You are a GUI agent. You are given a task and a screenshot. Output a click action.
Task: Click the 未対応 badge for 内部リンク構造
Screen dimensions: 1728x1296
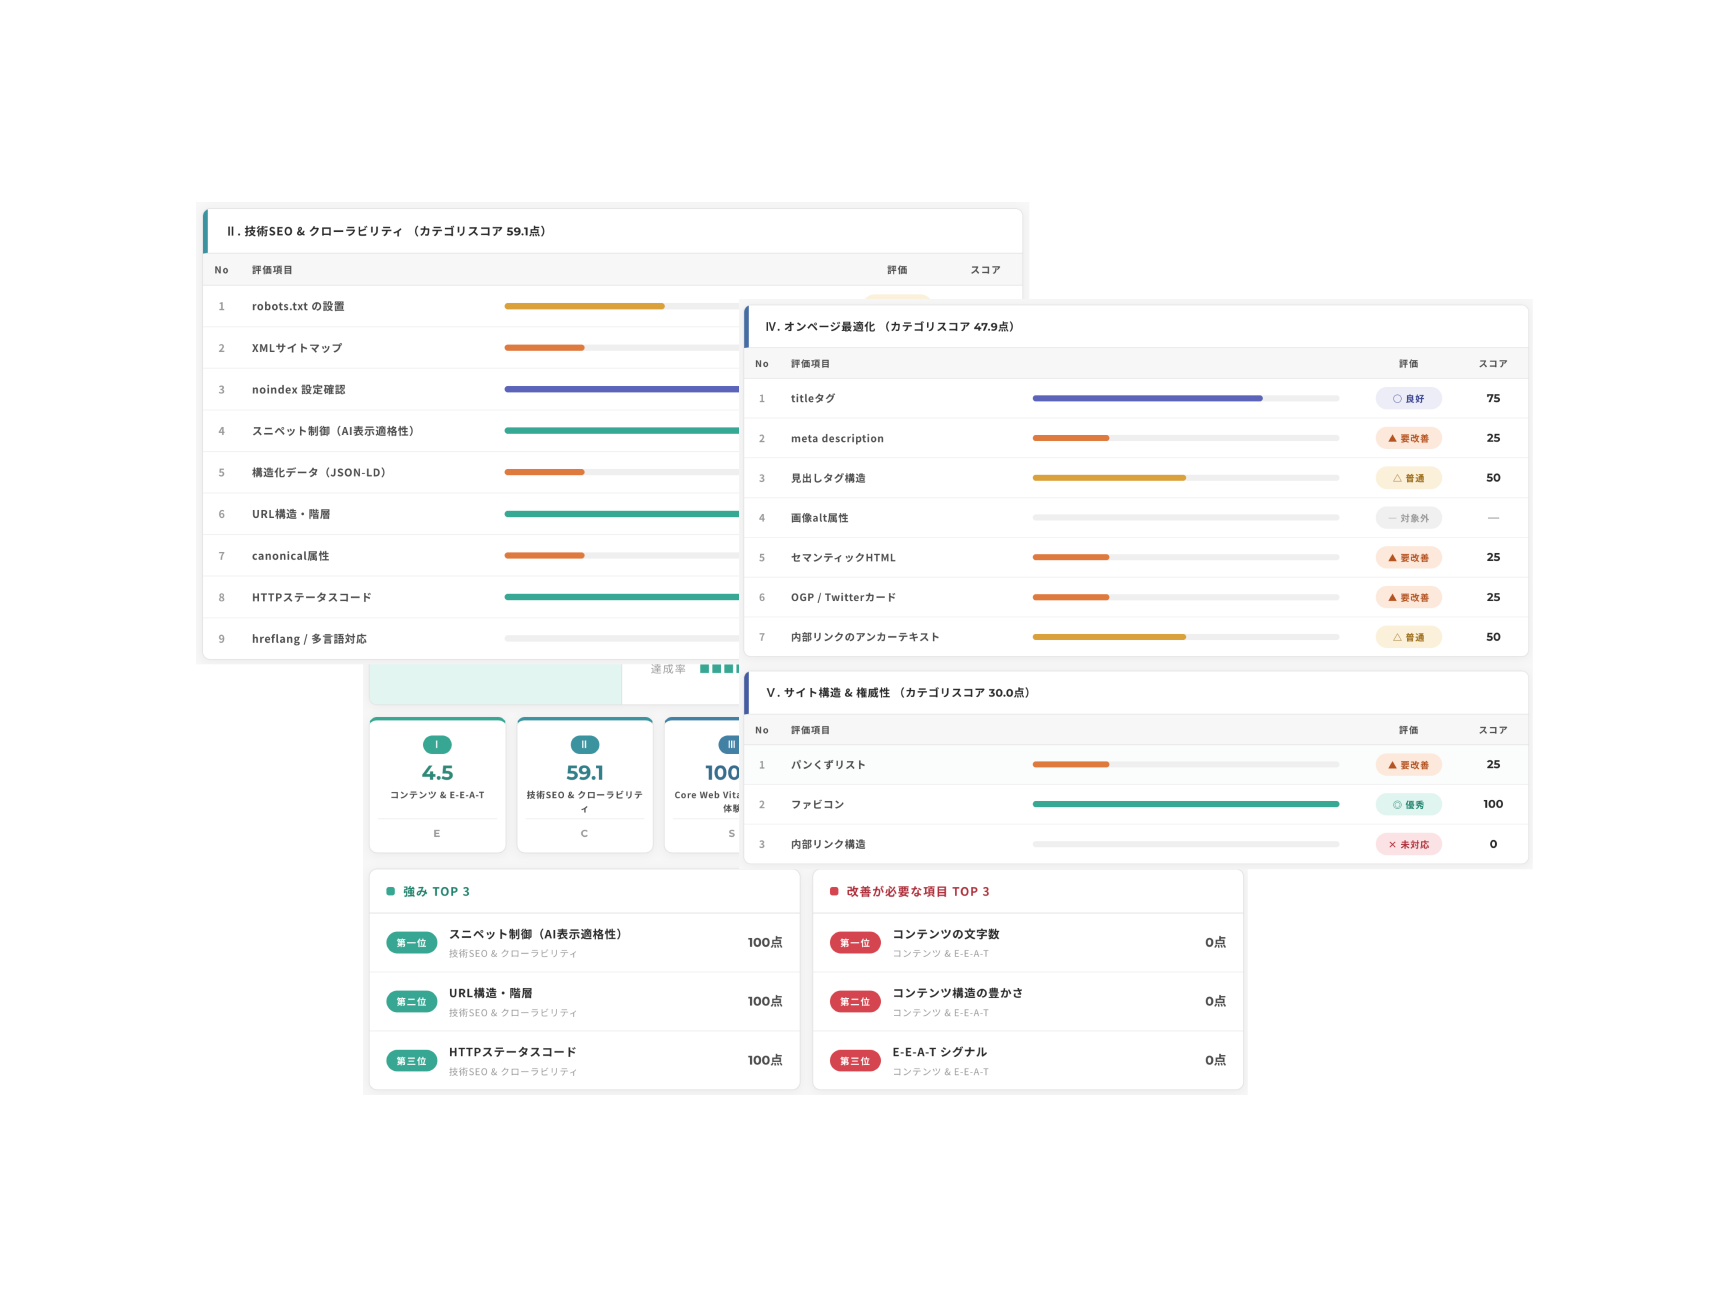click(1408, 844)
